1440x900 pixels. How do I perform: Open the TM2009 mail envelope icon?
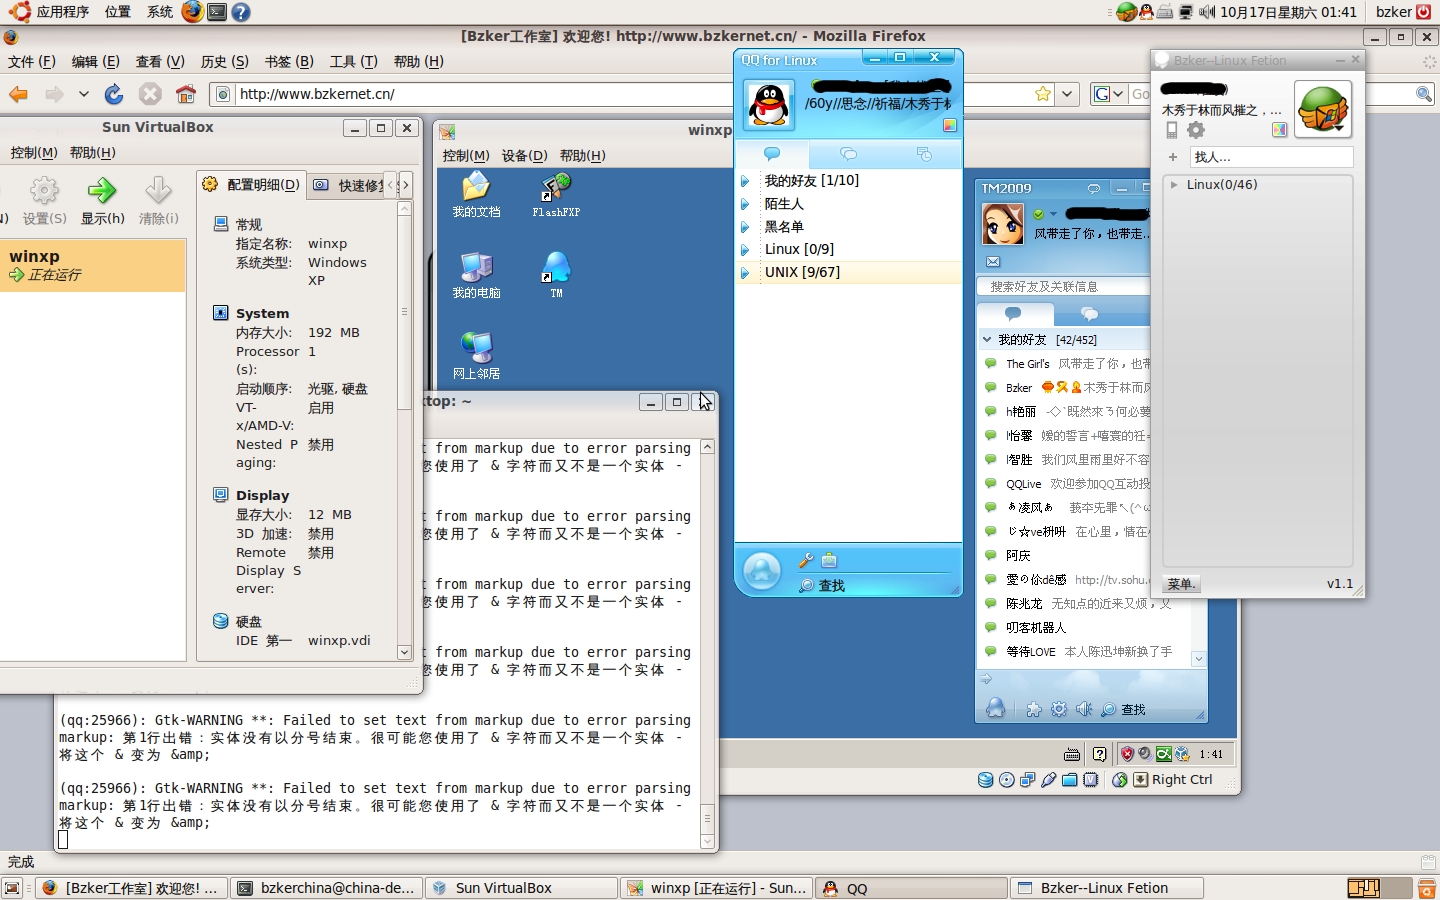click(993, 262)
